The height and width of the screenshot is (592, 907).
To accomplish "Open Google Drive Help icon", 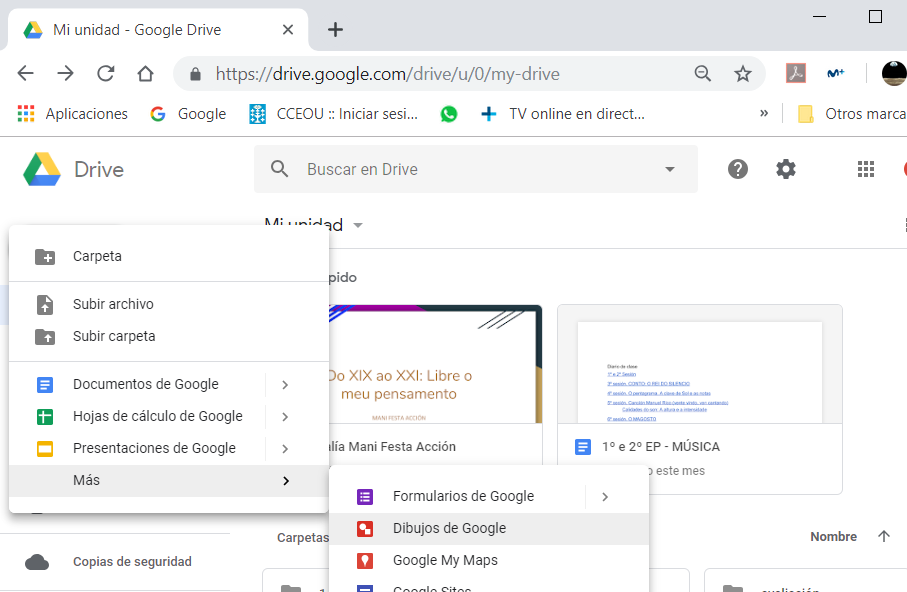I will point(738,169).
